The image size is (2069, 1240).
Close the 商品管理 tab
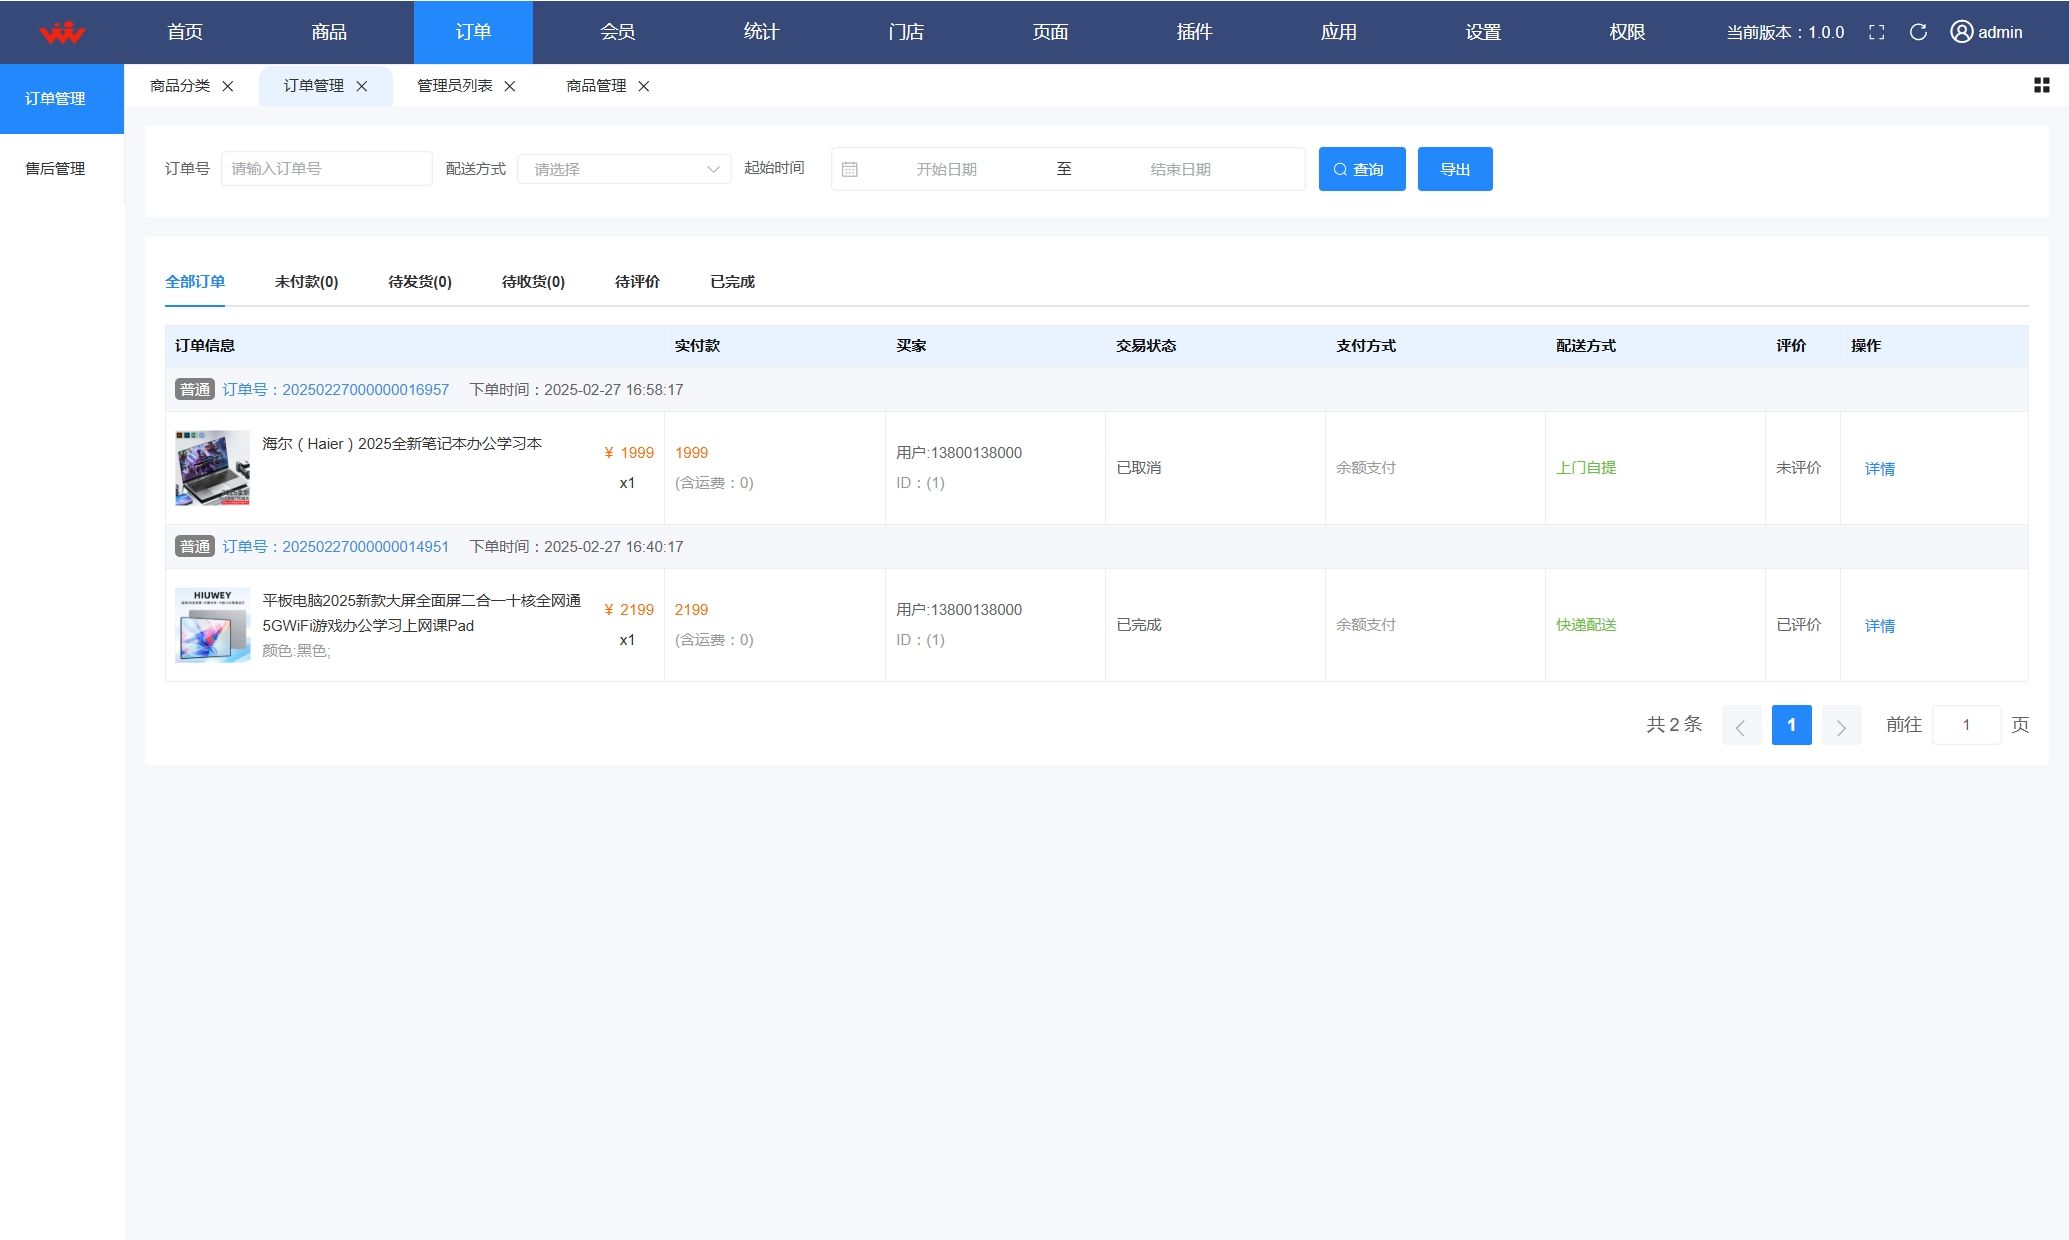click(x=644, y=86)
